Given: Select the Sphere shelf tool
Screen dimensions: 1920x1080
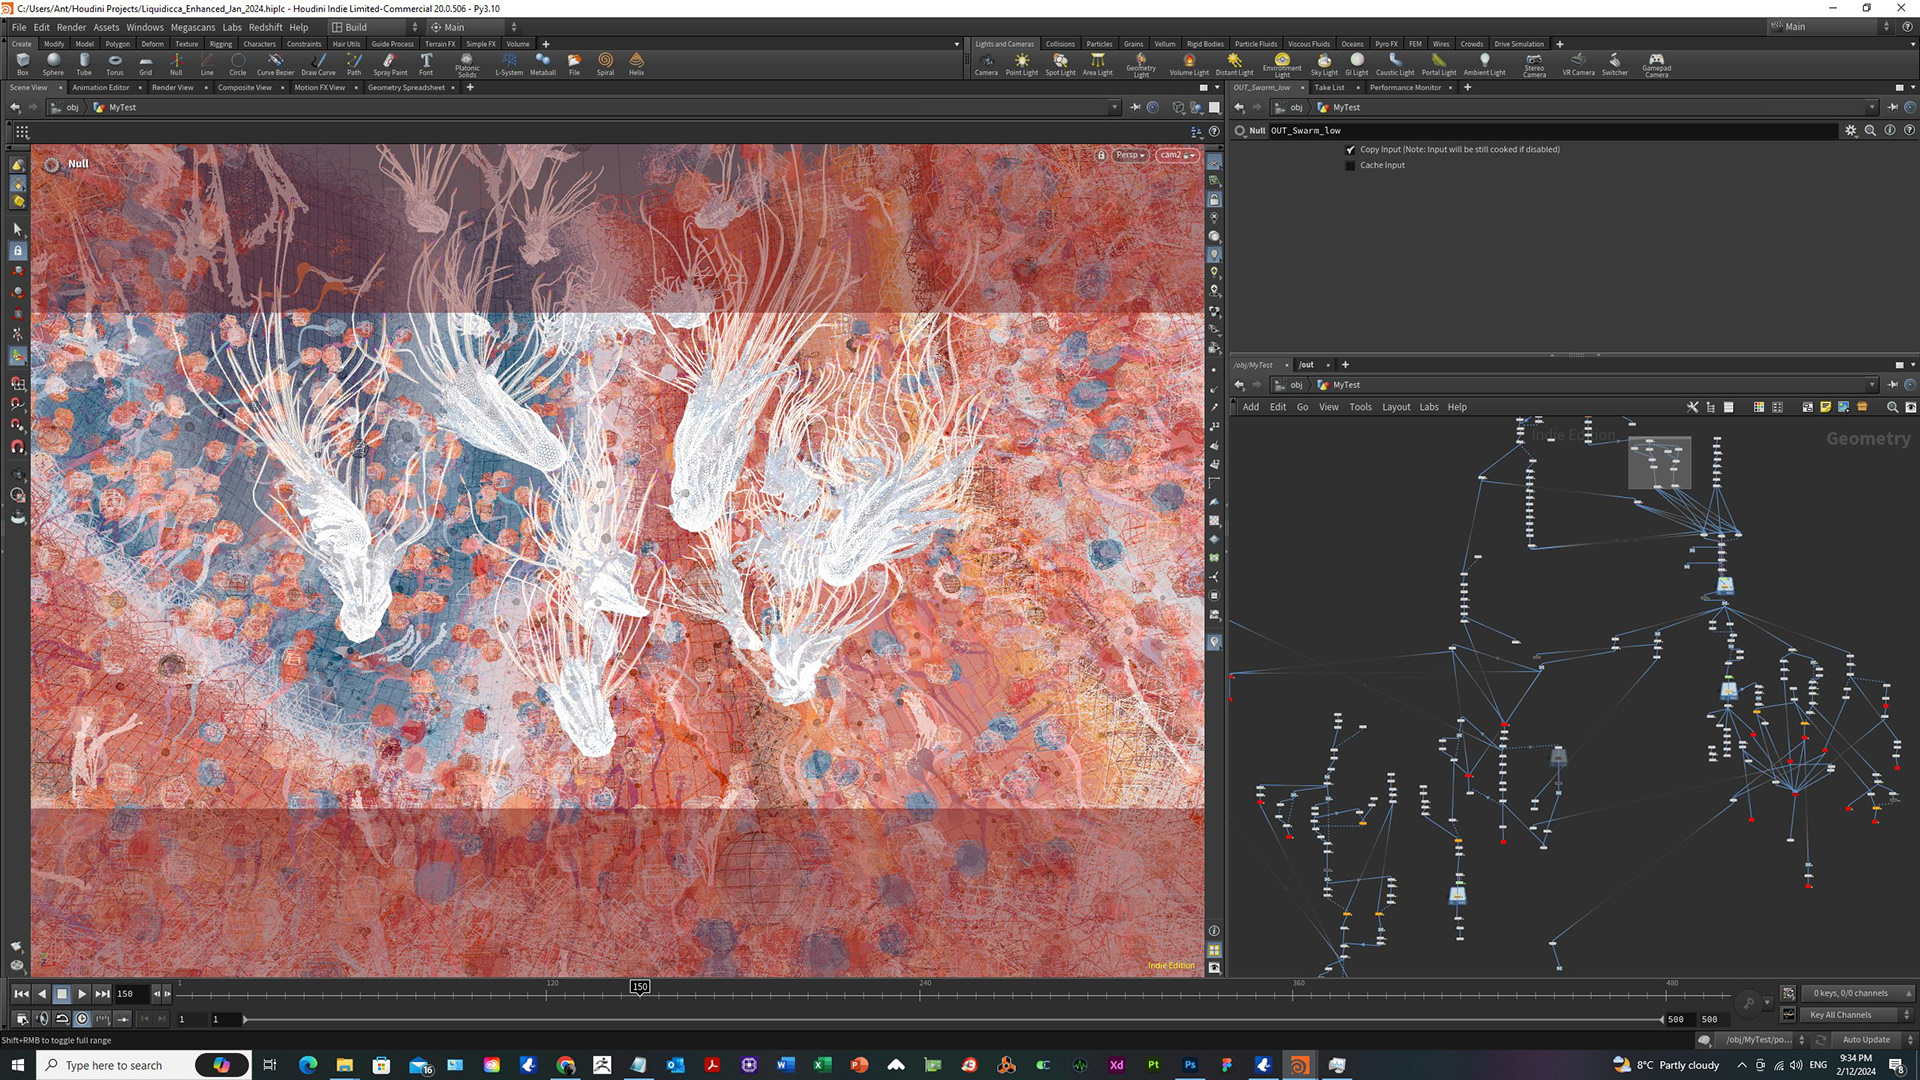Looking at the screenshot, I should coord(53,64).
